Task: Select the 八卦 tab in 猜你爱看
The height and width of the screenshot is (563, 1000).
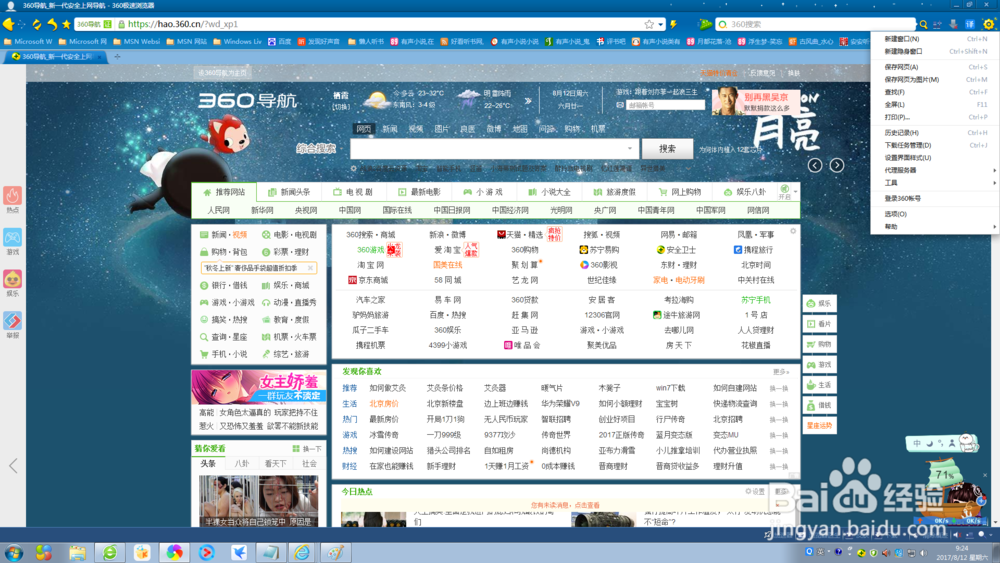Action: point(242,464)
